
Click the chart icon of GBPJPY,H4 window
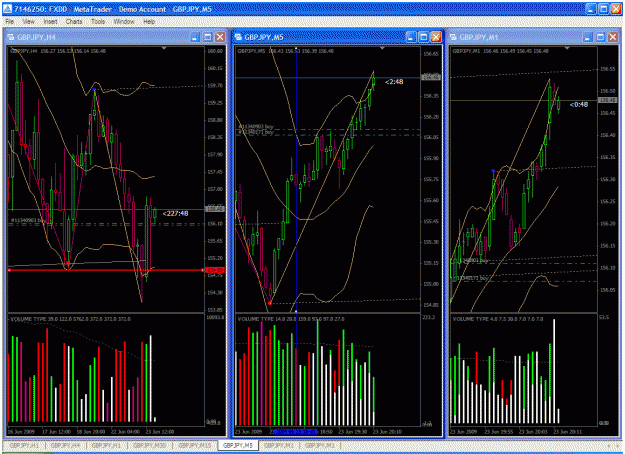coord(11,37)
